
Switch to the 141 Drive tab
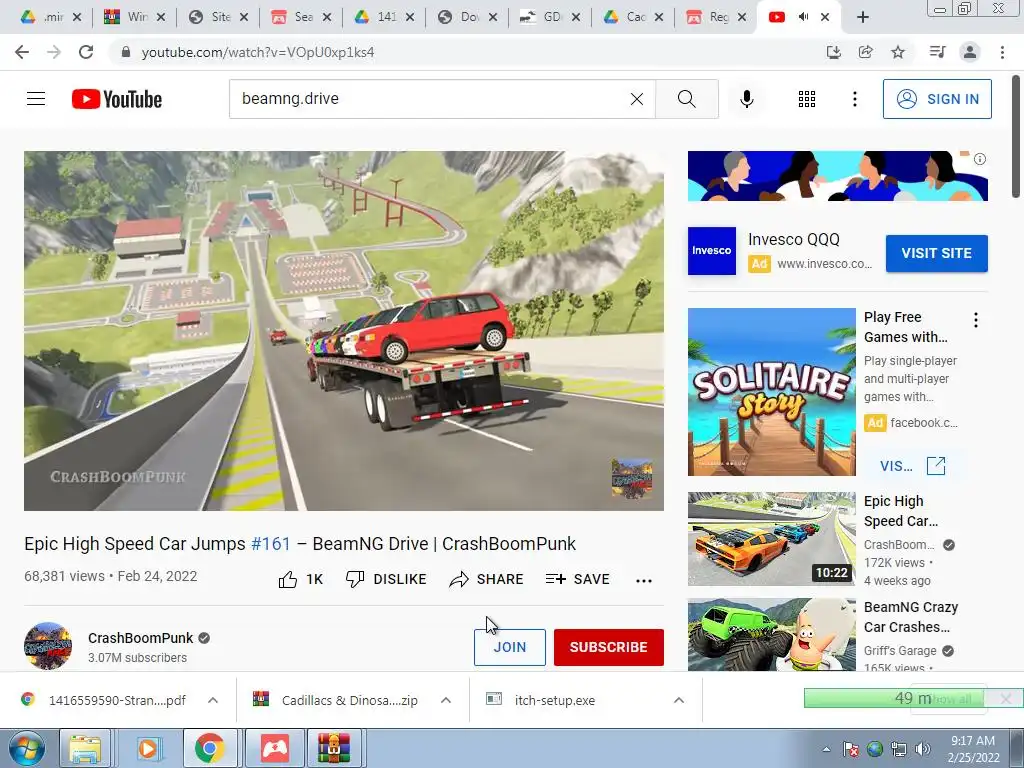(x=384, y=17)
